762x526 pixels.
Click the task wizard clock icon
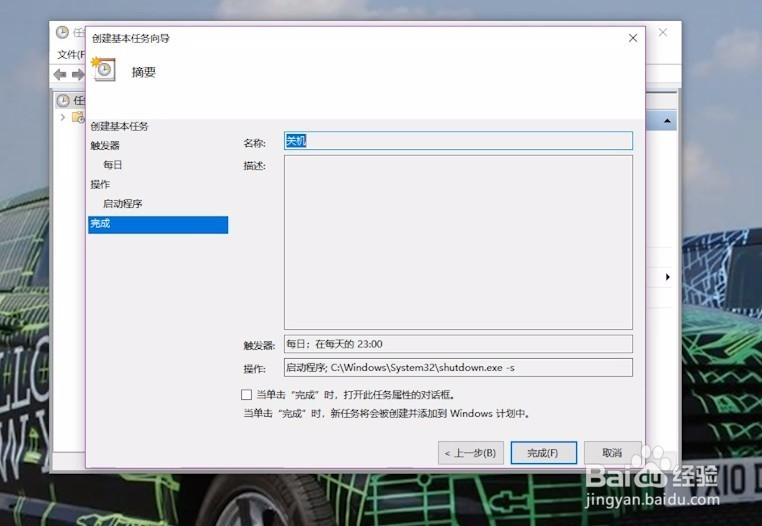(104, 70)
